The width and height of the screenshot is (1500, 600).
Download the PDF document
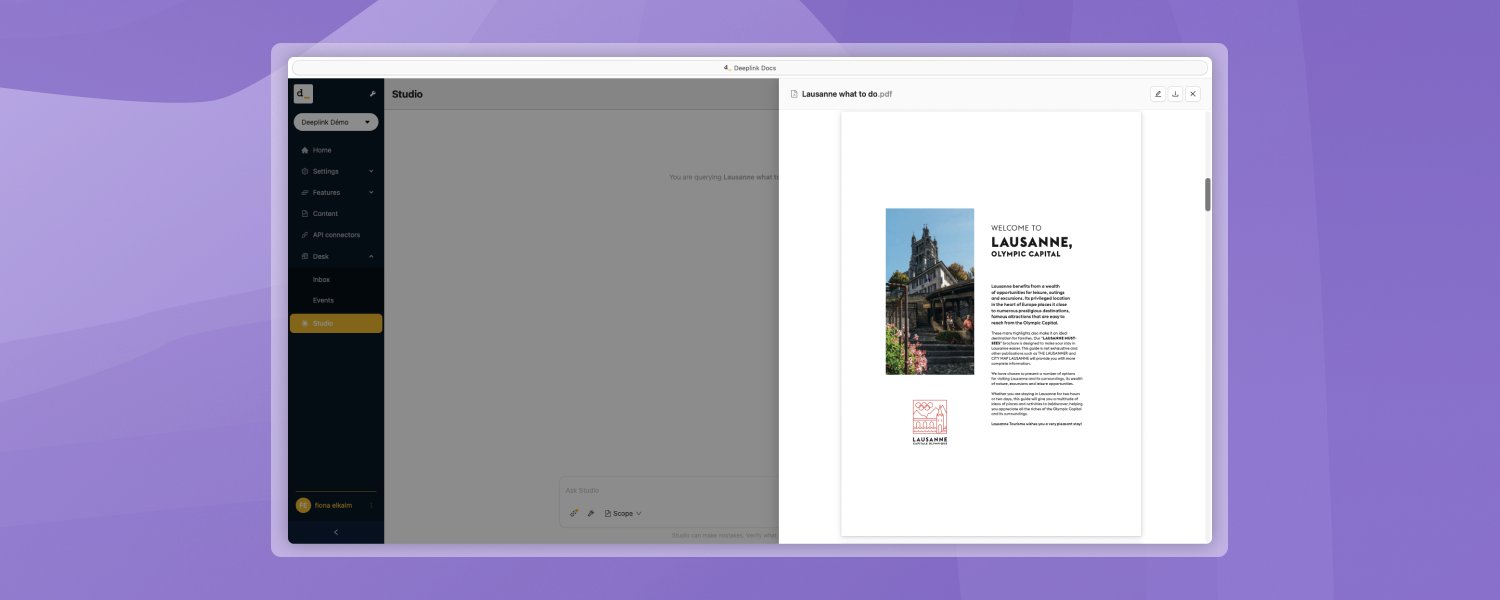coord(1176,94)
